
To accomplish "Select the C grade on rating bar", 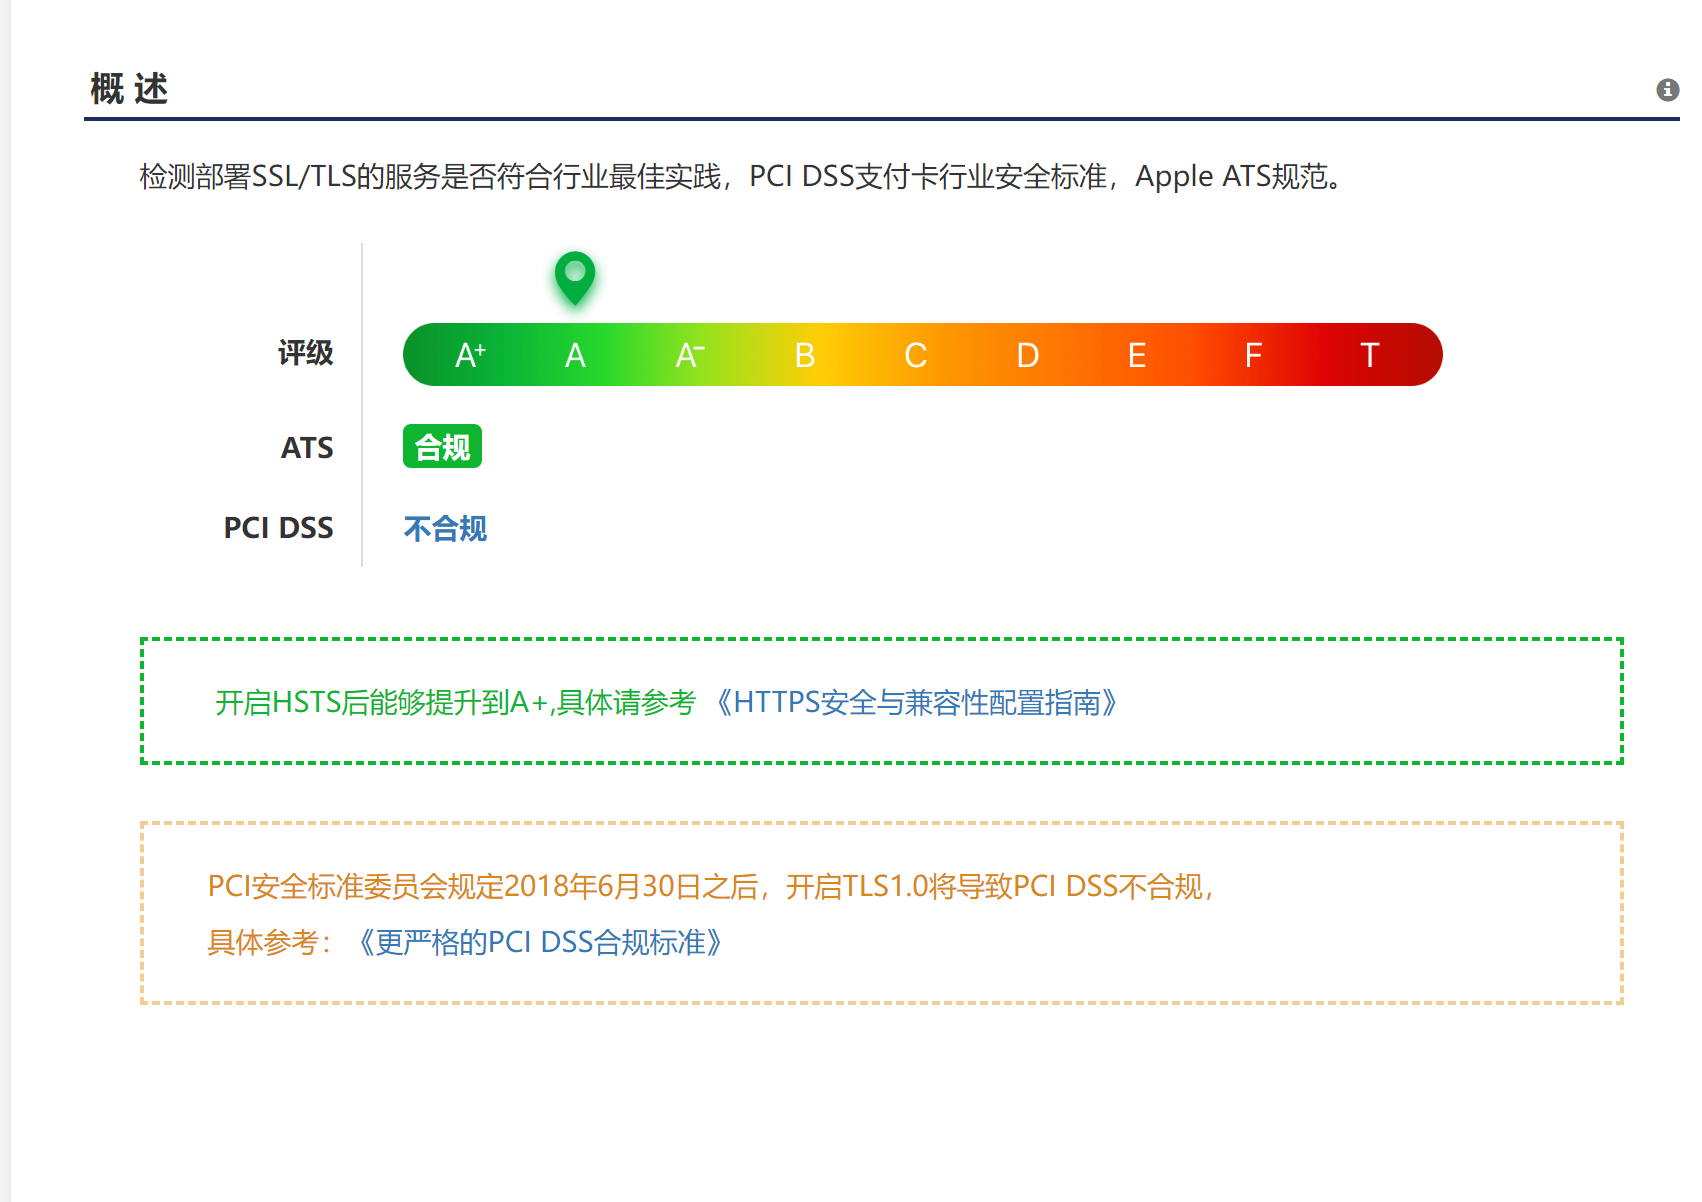I will (915, 355).
